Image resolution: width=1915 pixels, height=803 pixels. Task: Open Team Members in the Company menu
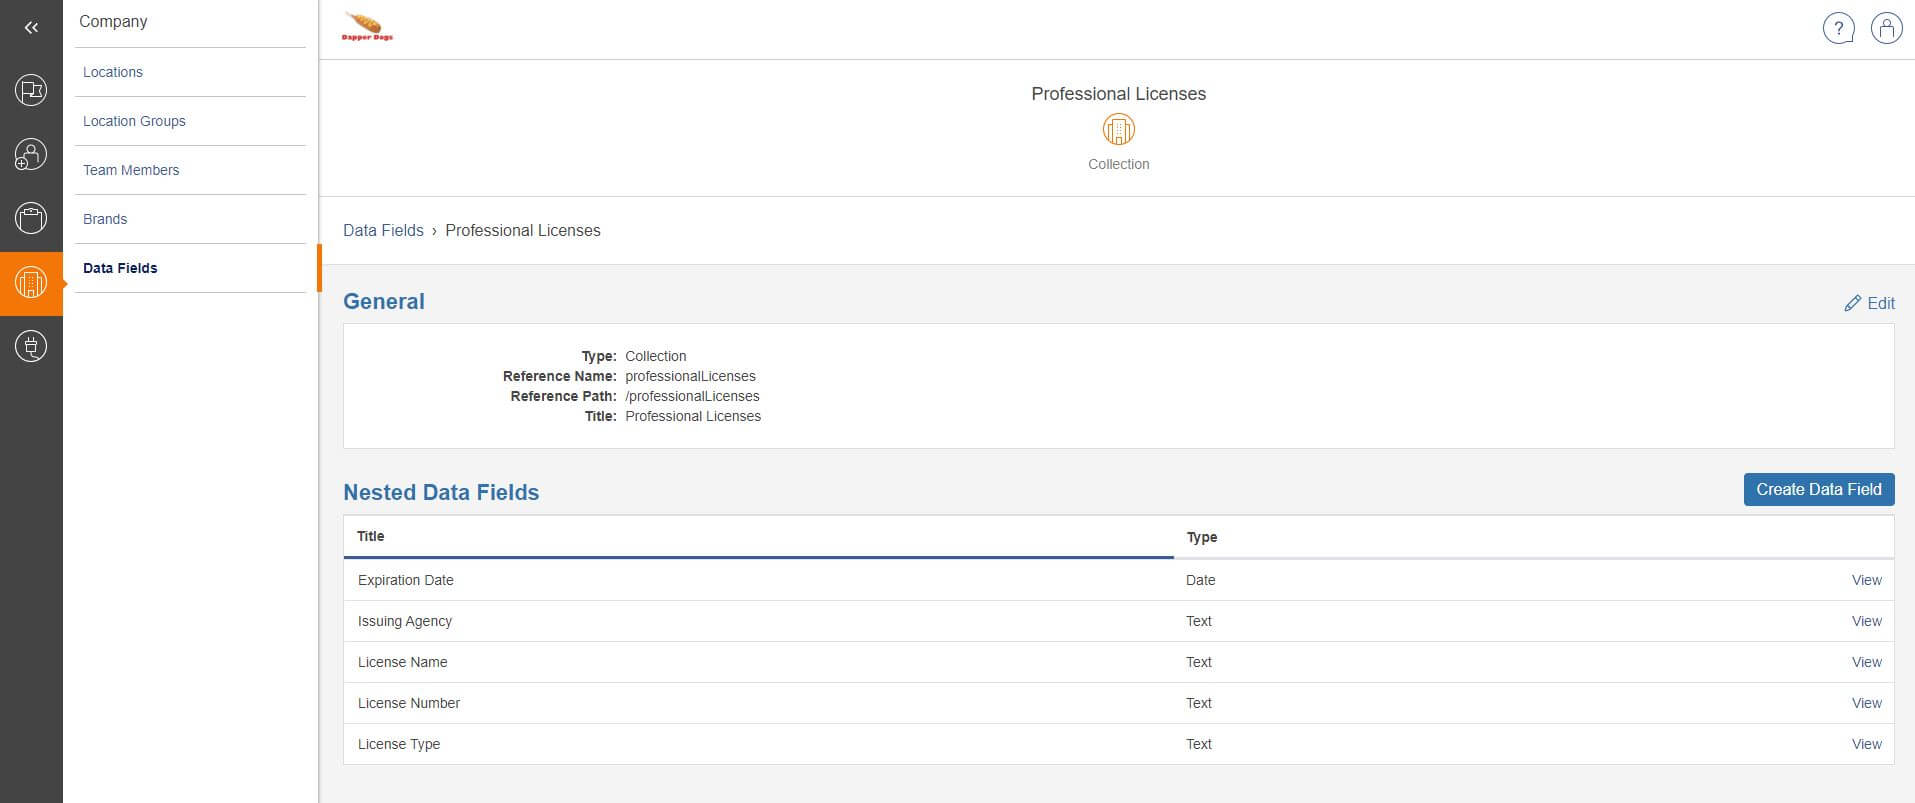(x=131, y=170)
